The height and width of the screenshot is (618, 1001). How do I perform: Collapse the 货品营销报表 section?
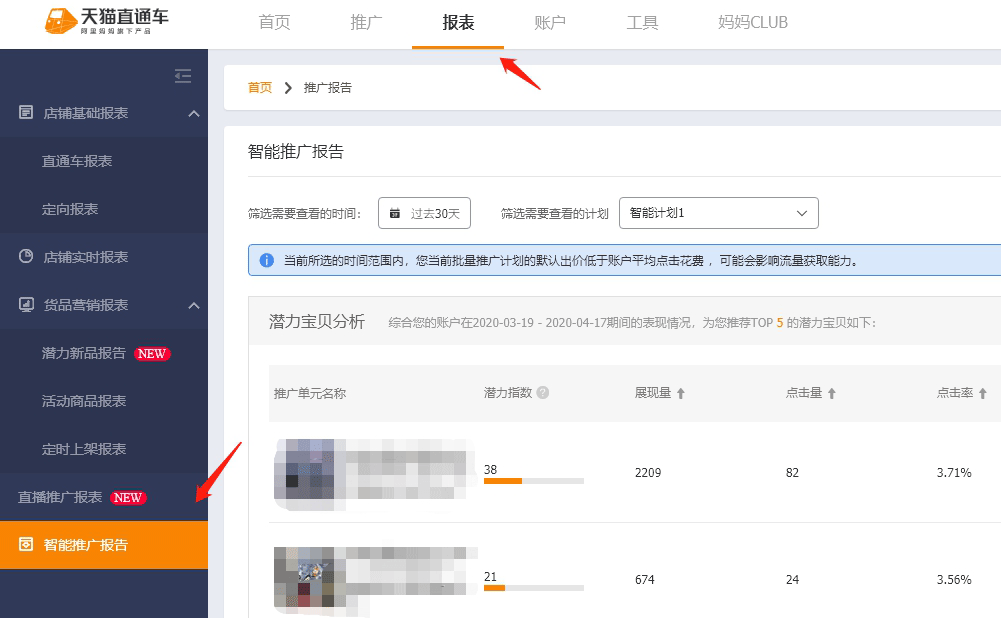click(x=194, y=305)
